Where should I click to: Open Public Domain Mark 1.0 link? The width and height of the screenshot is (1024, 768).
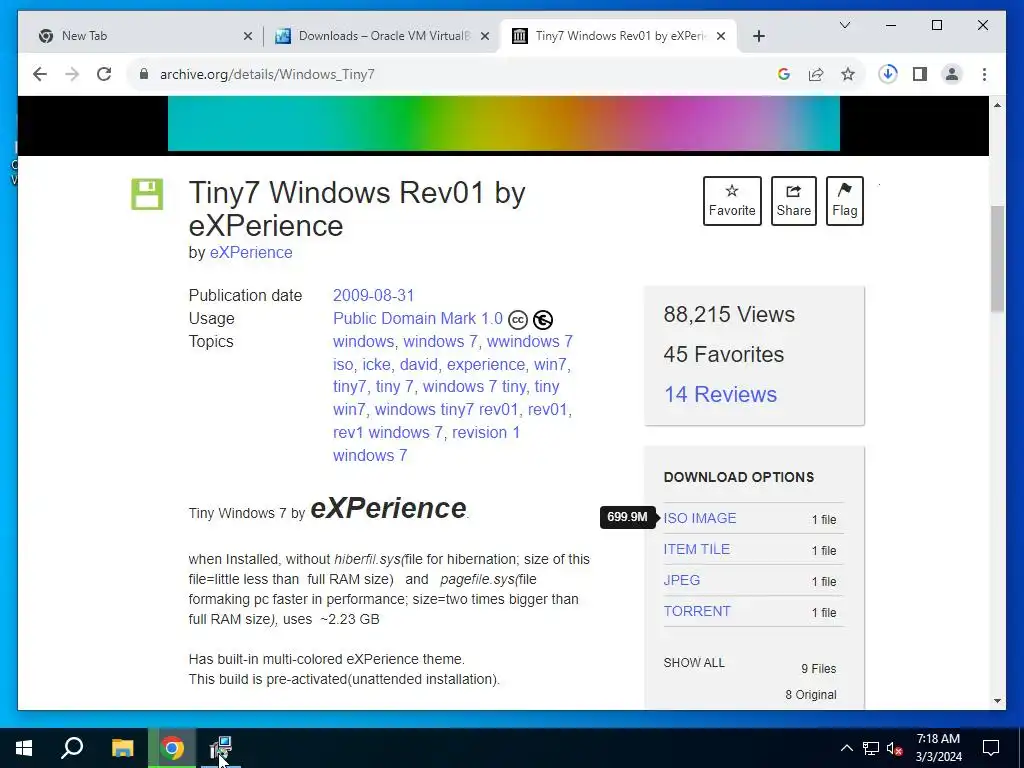[x=418, y=319]
